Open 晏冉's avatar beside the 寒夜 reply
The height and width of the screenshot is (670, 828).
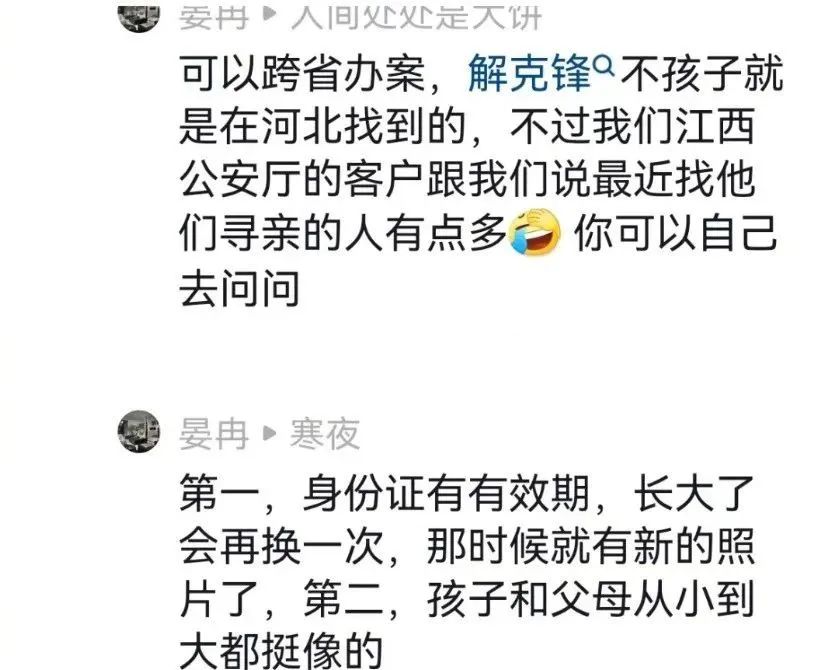[x=139, y=431]
